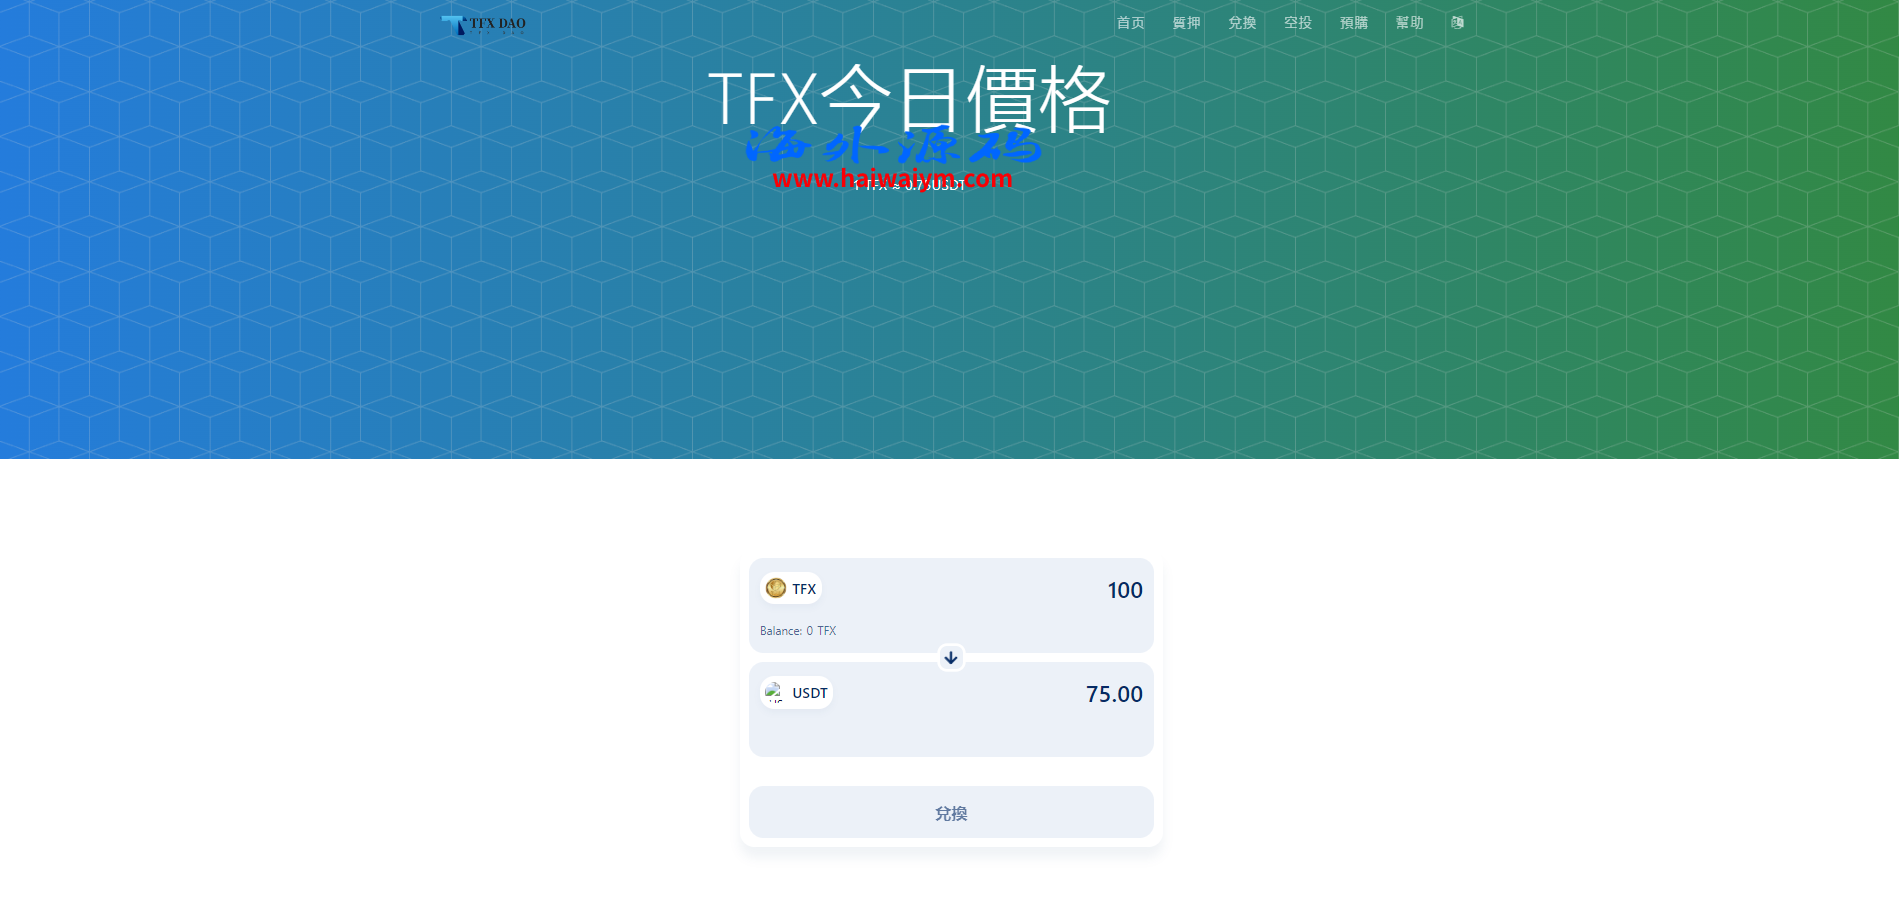
Task: Open the language switcher icon in navbar
Action: (x=1457, y=23)
